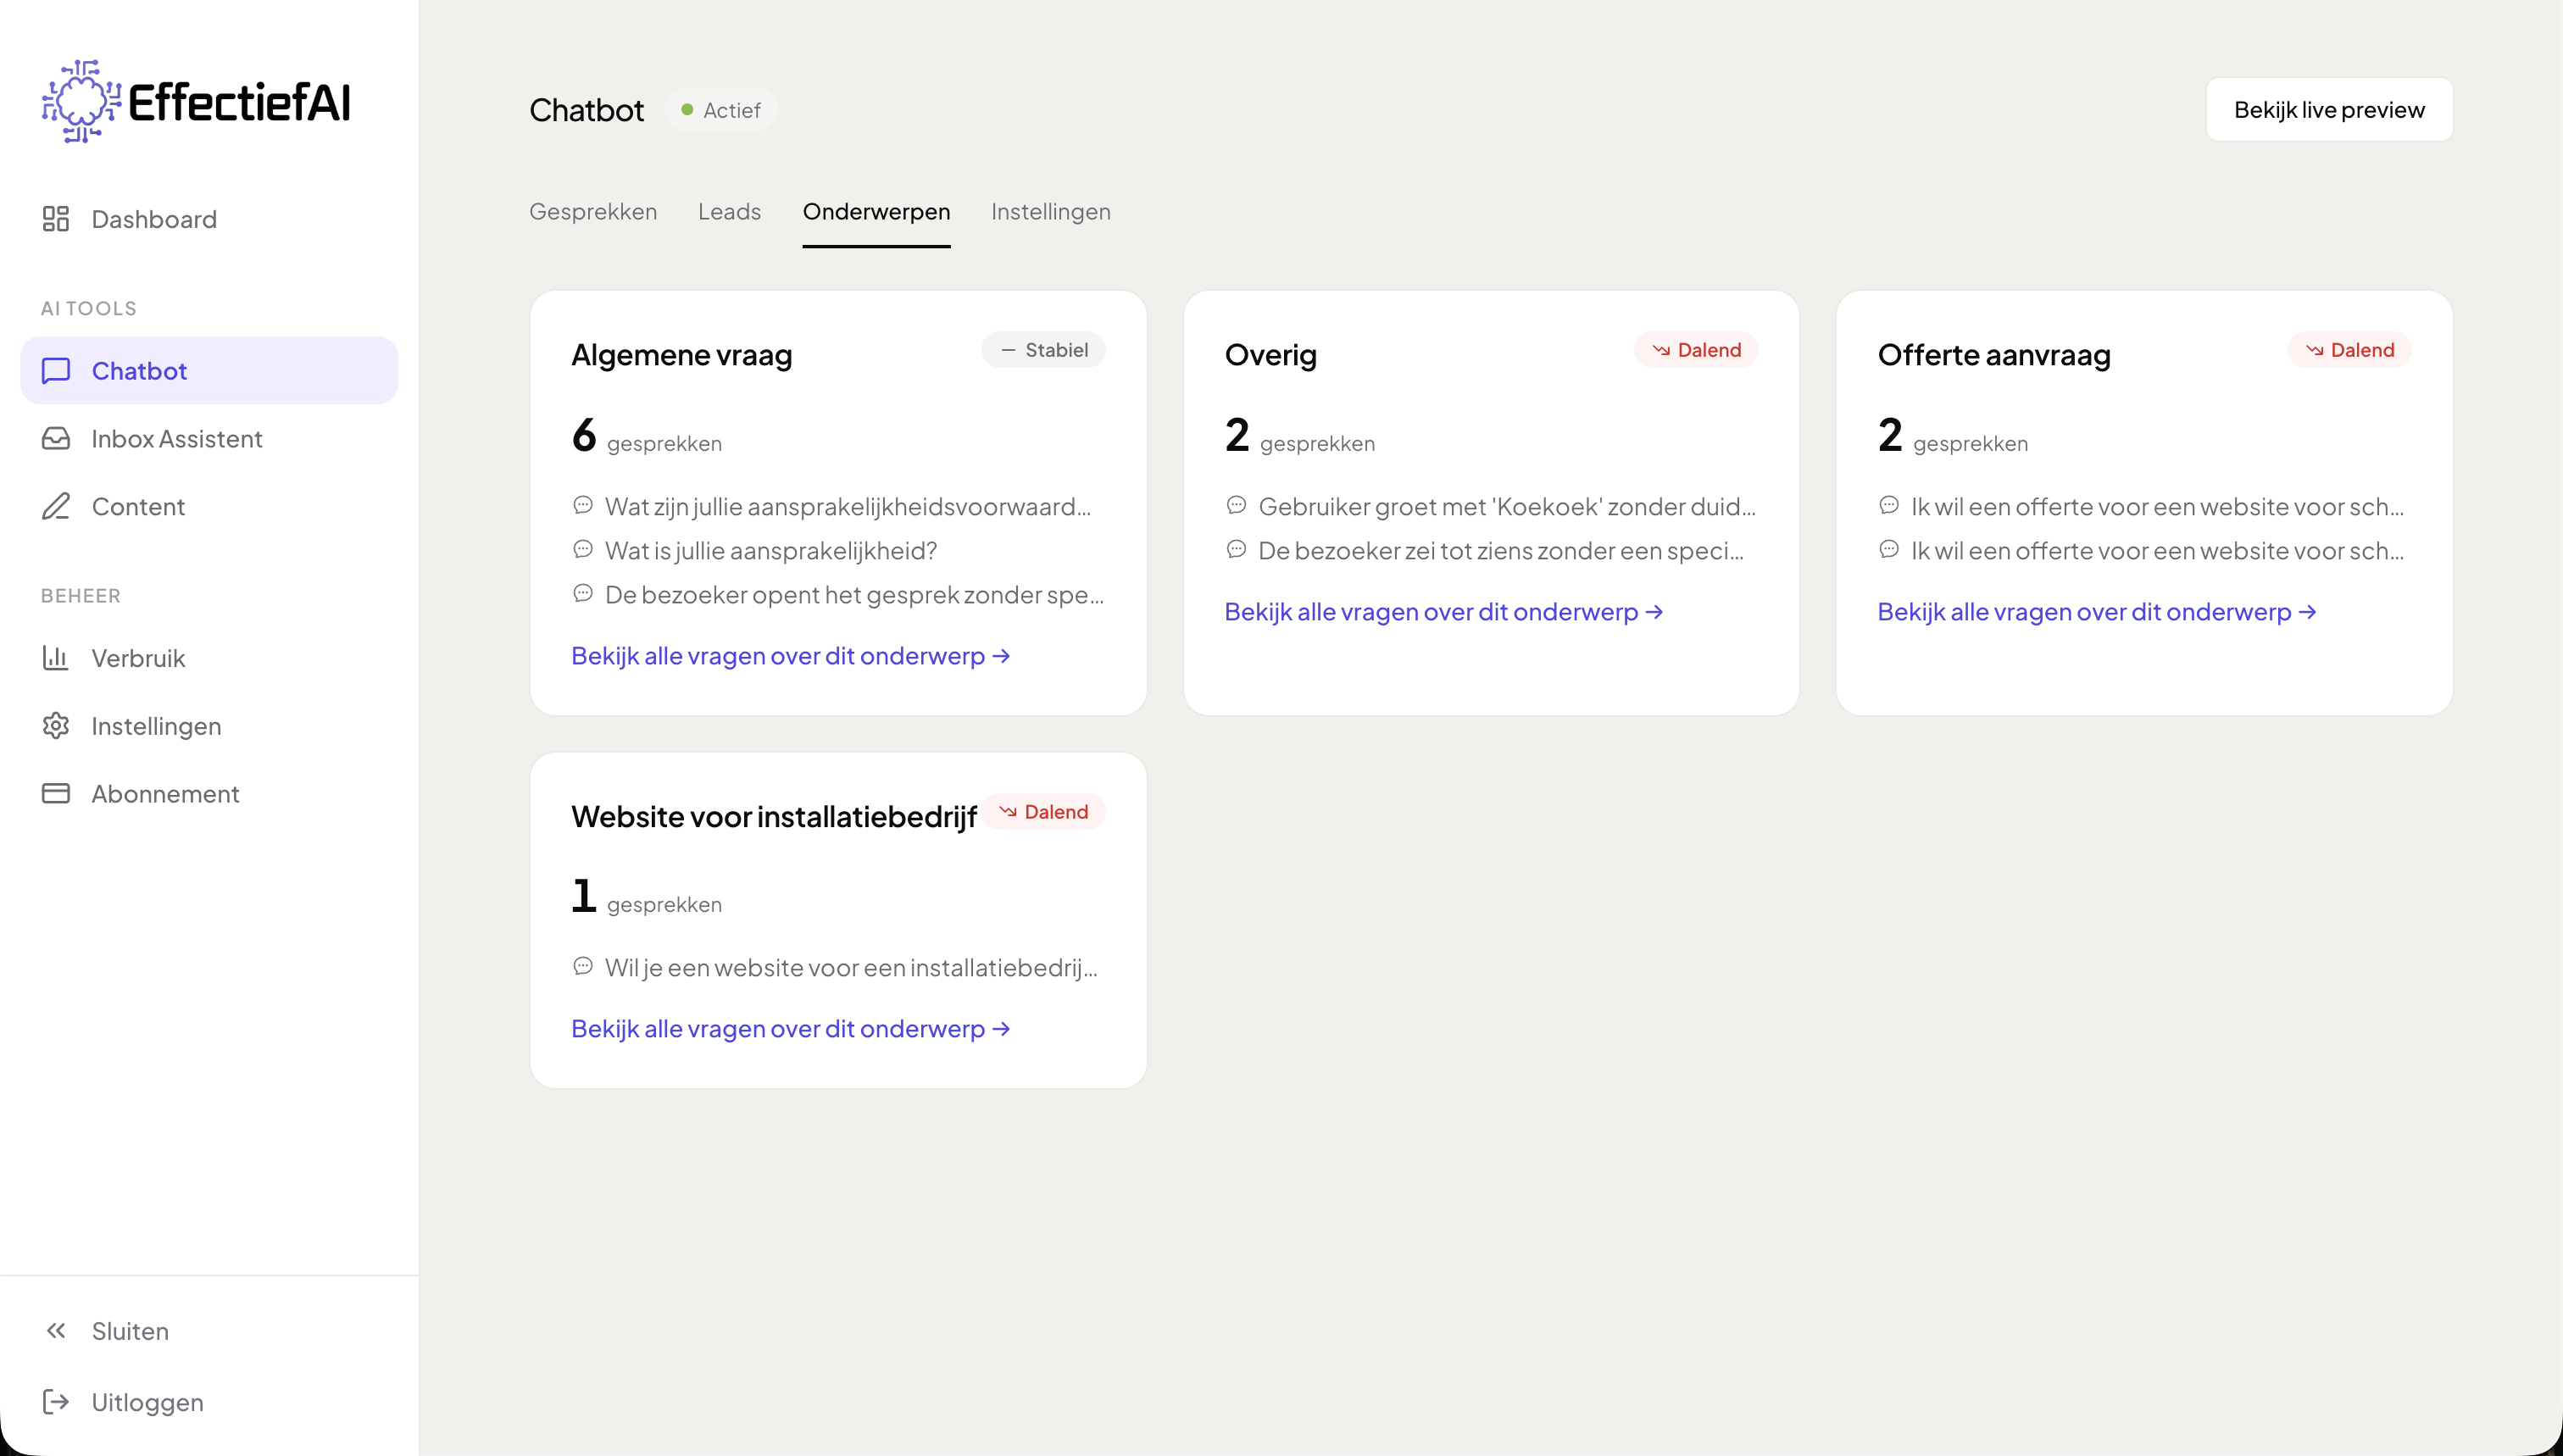This screenshot has width=2563, height=1456.
Task: Click the sidebar Instellingen gear icon
Action: [x=56, y=726]
